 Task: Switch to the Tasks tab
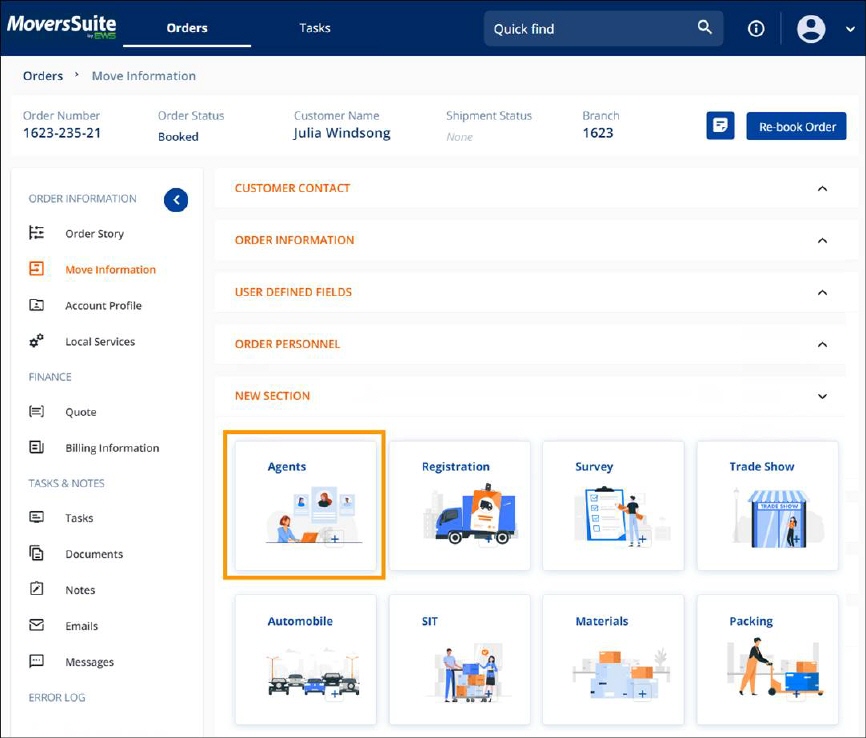pyautogui.click(x=314, y=28)
